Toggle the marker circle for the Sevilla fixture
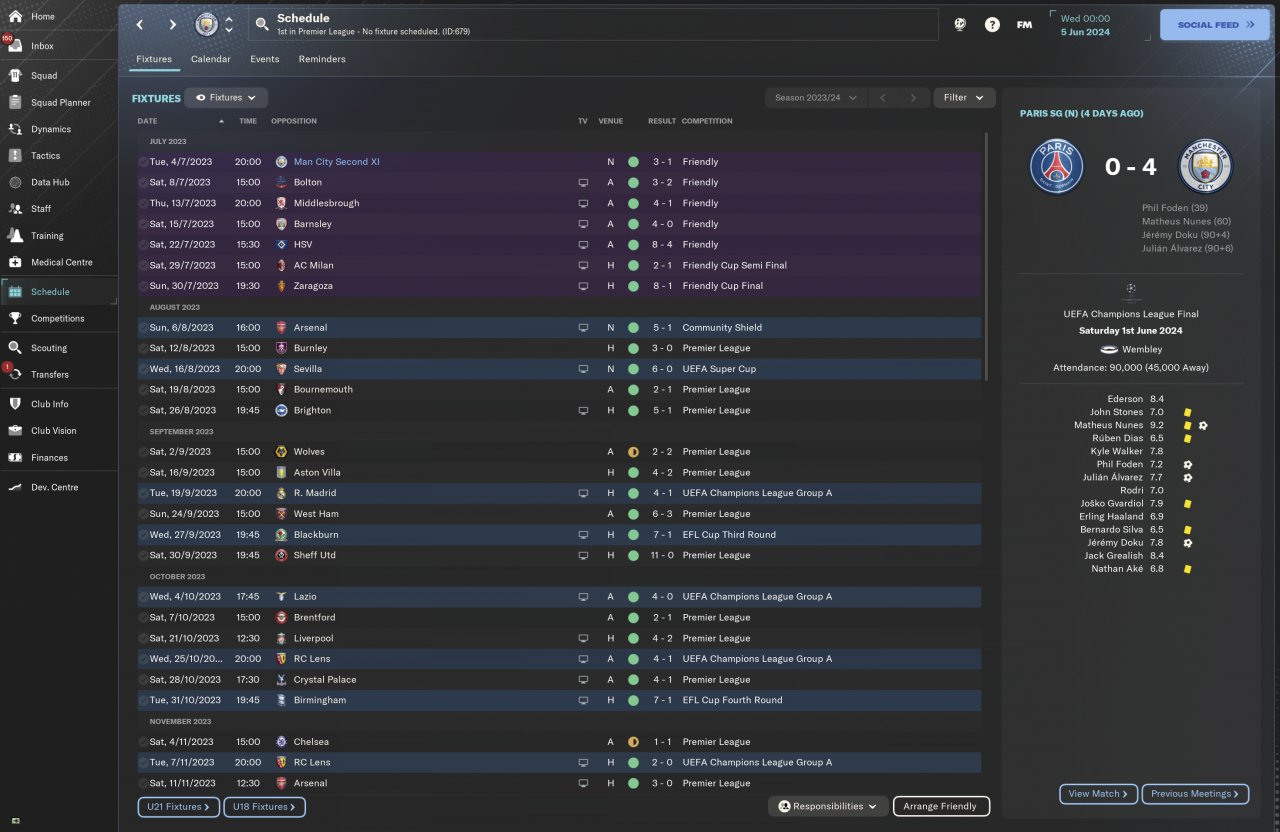The height and width of the screenshot is (832, 1280). (143, 369)
